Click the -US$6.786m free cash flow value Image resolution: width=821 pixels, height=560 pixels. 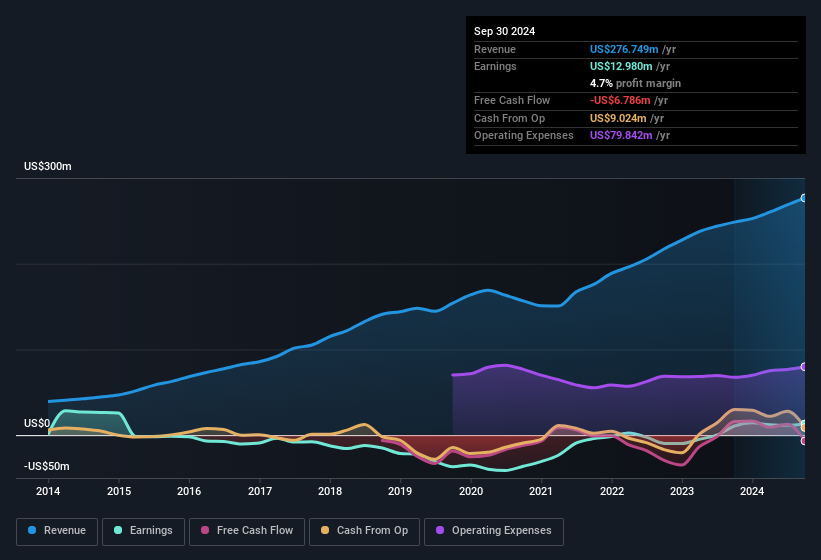coord(620,100)
